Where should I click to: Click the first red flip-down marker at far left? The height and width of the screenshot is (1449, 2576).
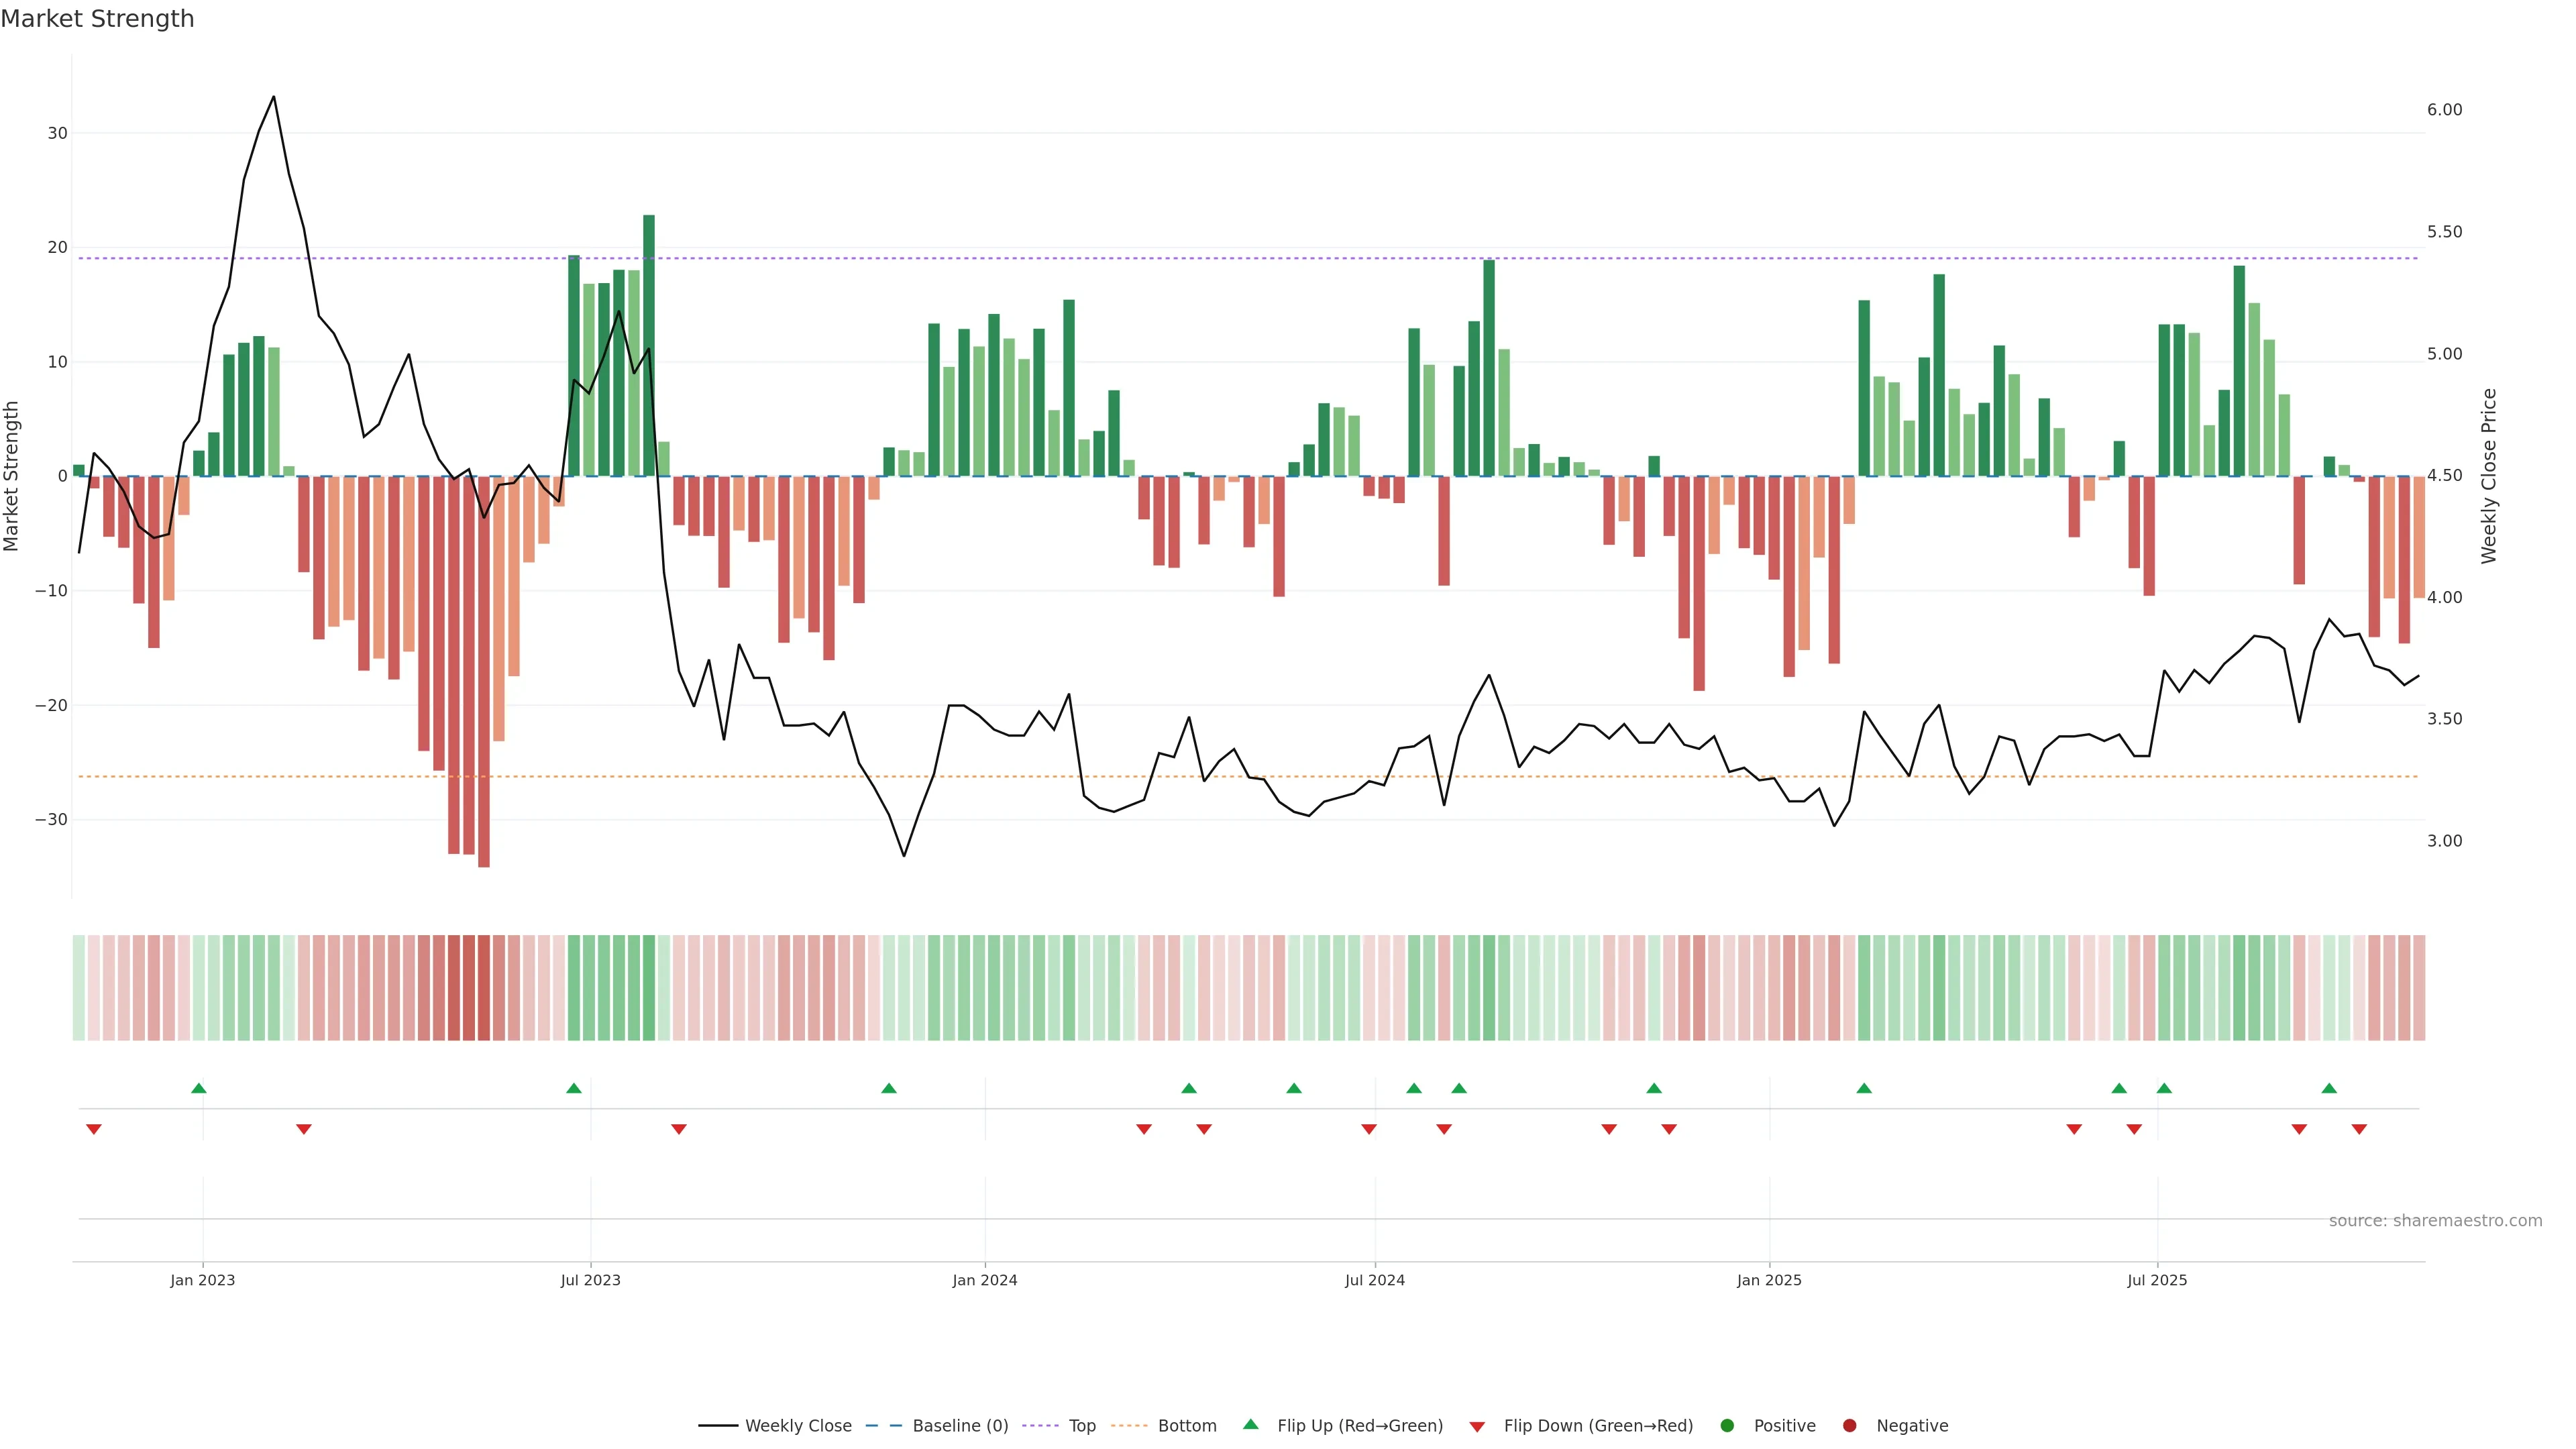(x=94, y=1129)
